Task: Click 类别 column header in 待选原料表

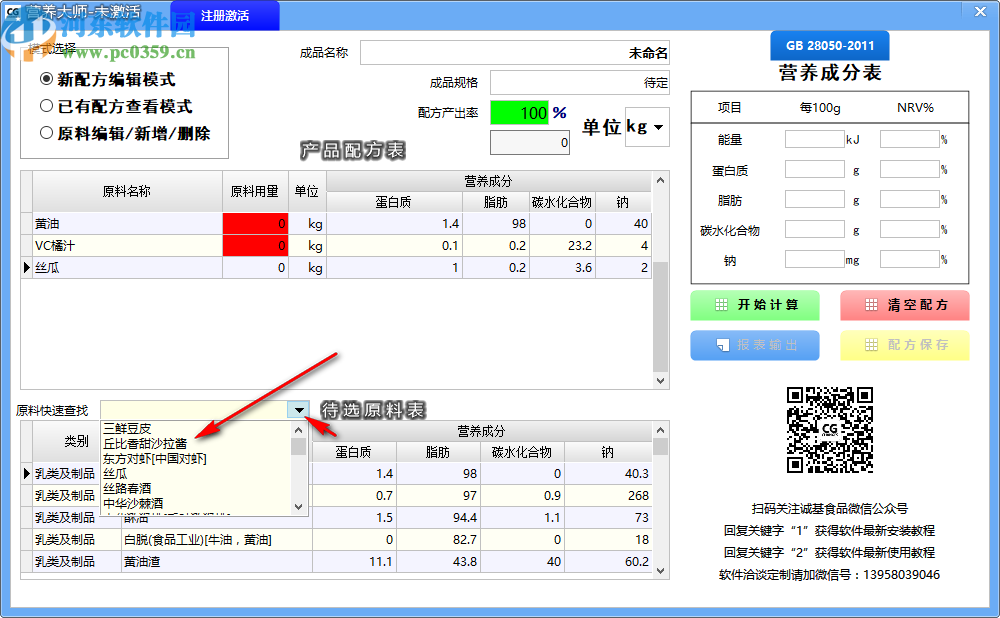Action: point(77,441)
